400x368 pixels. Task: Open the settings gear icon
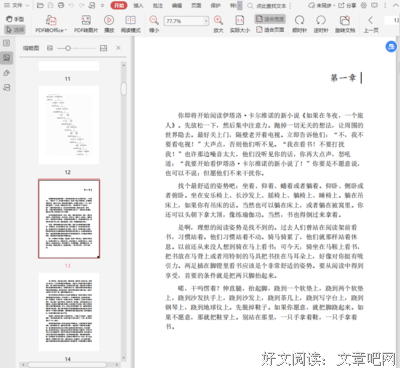(364, 5)
